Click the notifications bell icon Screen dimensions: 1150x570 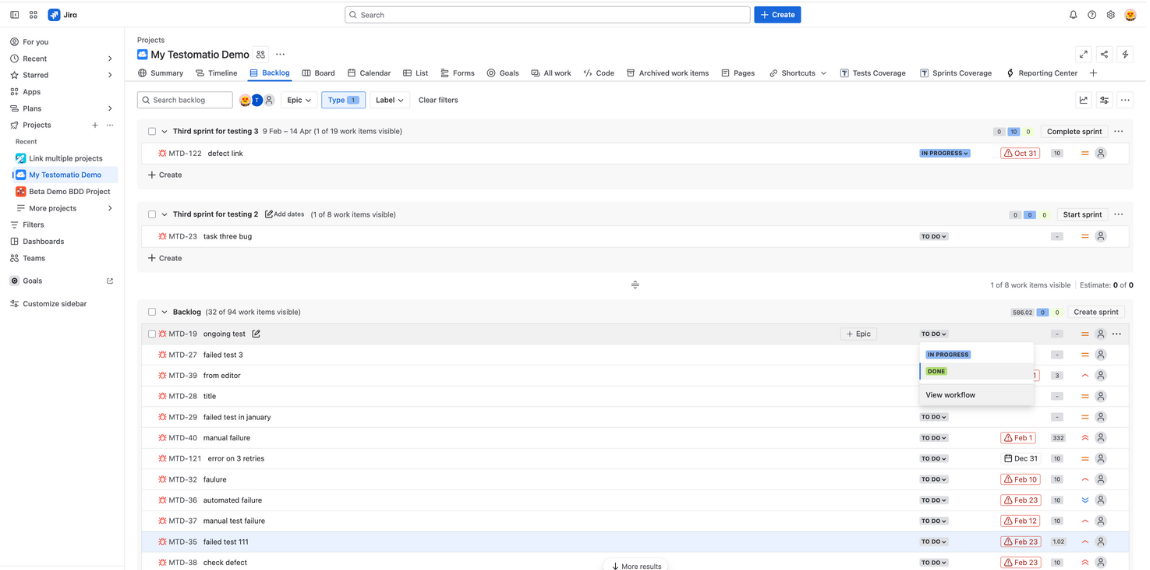pyautogui.click(x=1073, y=15)
